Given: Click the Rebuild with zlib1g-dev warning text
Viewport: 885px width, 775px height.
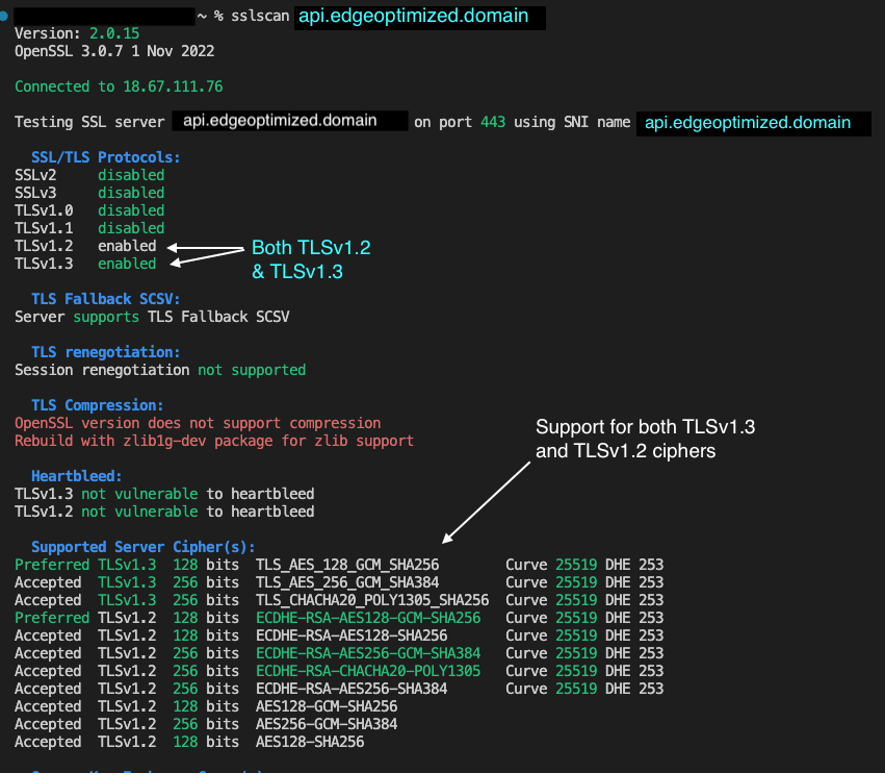Looking at the screenshot, I should [213, 441].
